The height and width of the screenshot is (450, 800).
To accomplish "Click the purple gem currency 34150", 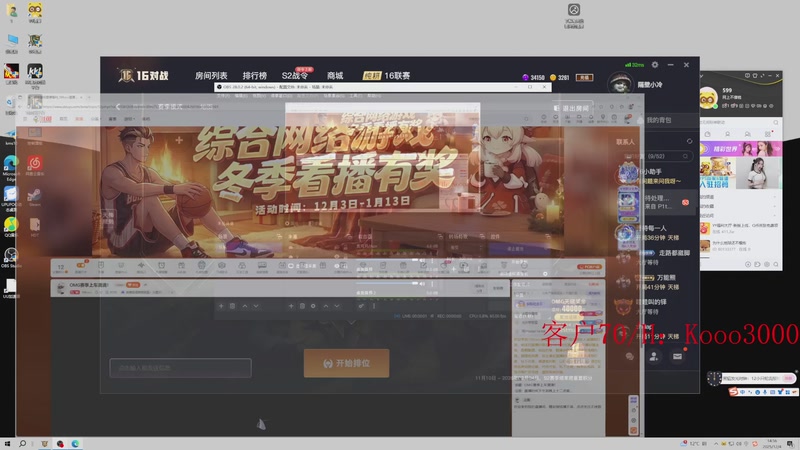I will click(533, 78).
